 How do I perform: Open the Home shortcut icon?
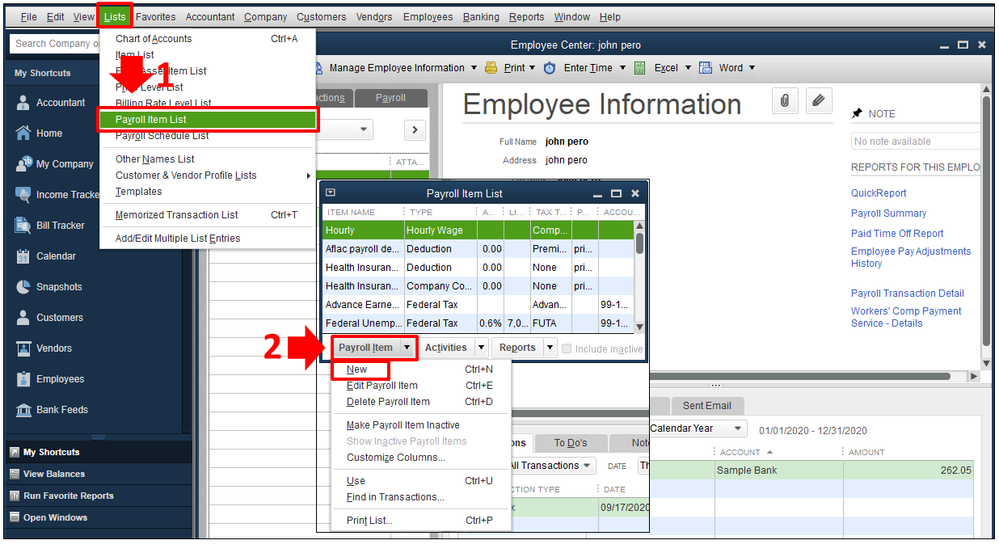pyautogui.click(x=23, y=133)
